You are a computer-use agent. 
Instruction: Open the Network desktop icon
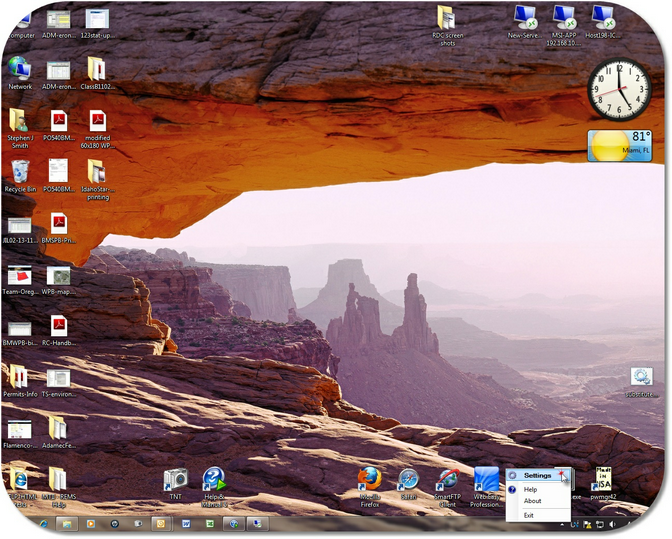pos(19,69)
